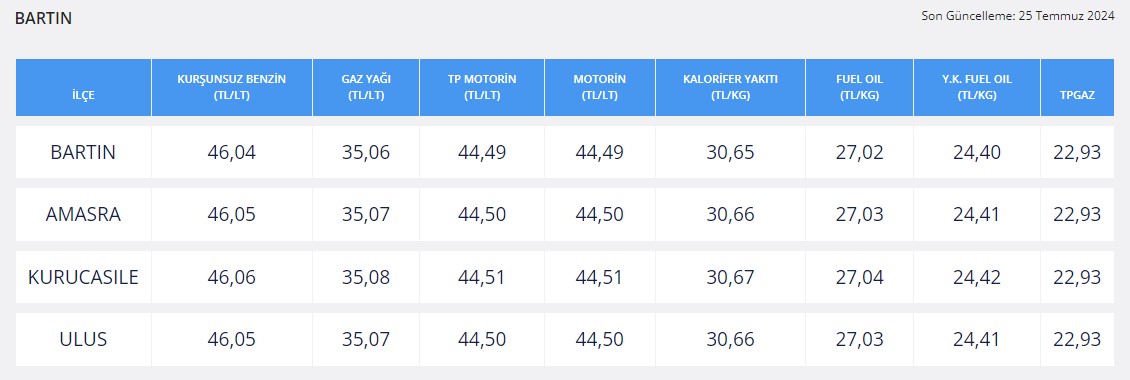Select the KURŞUNSUZ BENZİN column header

(231, 88)
